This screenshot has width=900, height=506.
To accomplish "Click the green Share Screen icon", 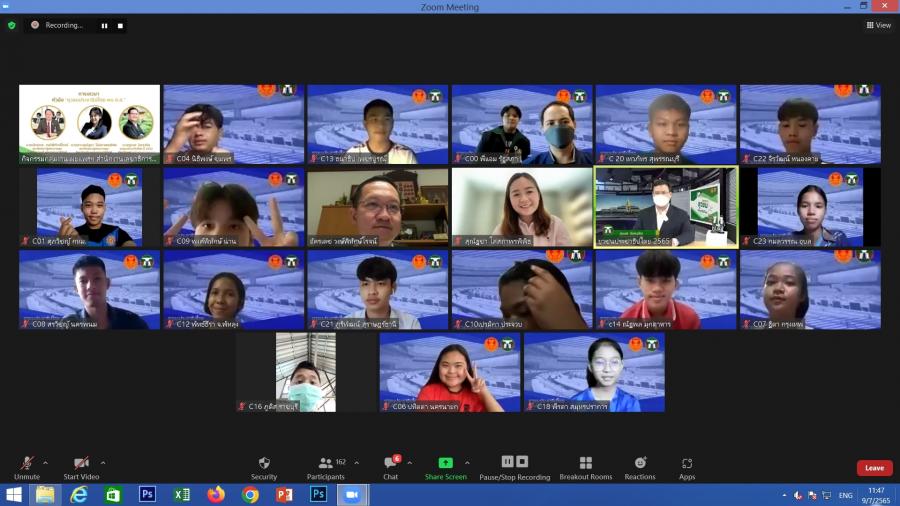I will (445, 464).
